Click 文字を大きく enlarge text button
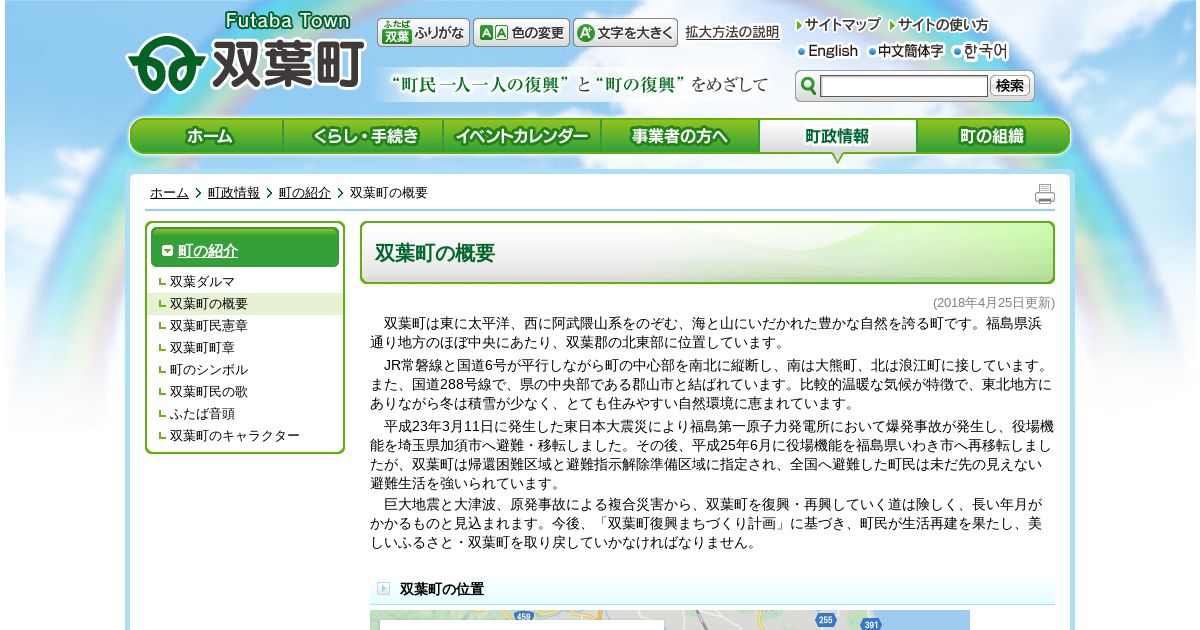The image size is (1200, 630). pos(625,33)
